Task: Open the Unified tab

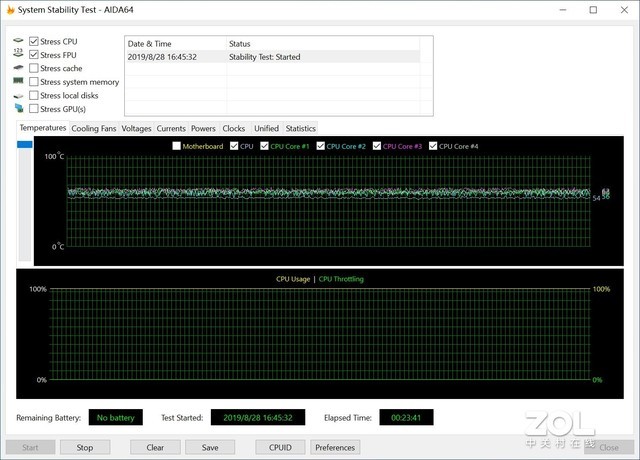Action: coord(267,129)
